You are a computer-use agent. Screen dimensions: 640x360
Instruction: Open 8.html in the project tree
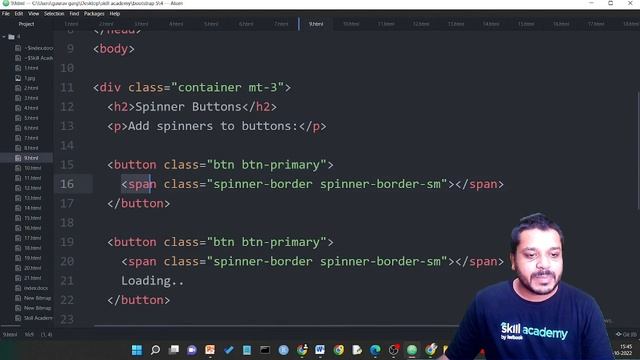31,148
